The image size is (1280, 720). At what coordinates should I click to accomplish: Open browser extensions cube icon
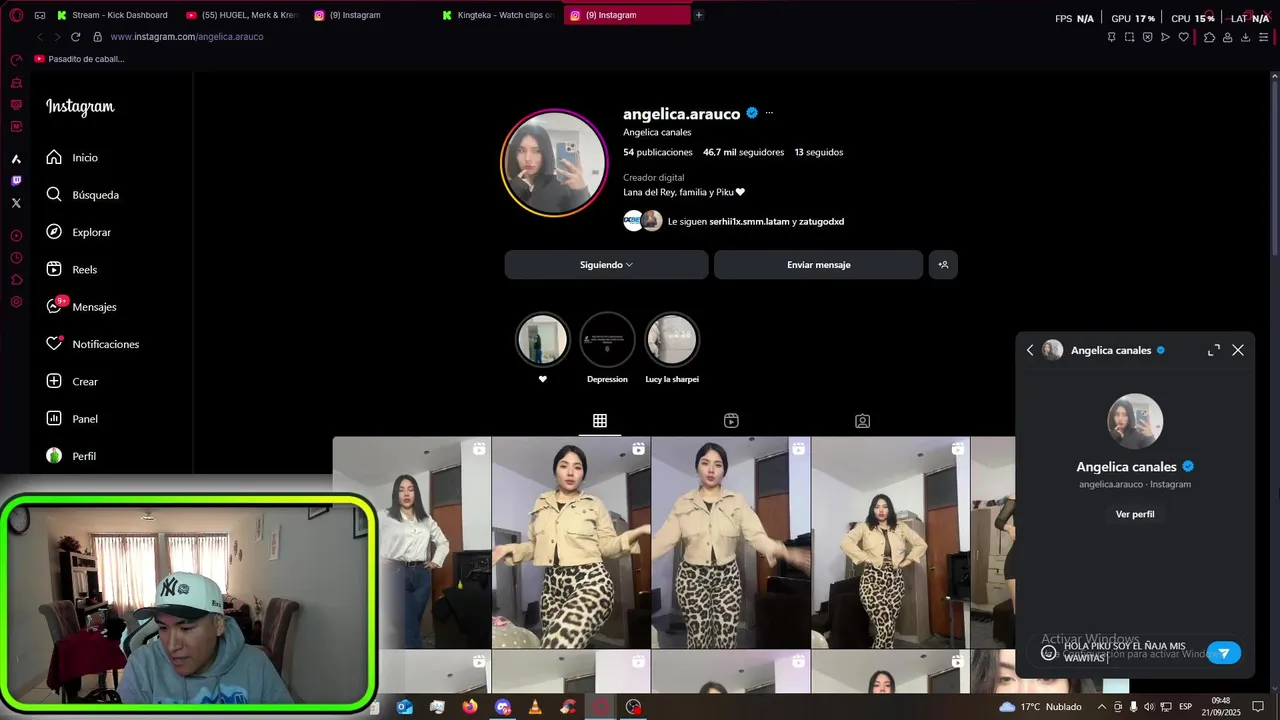(x=1209, y=37)
